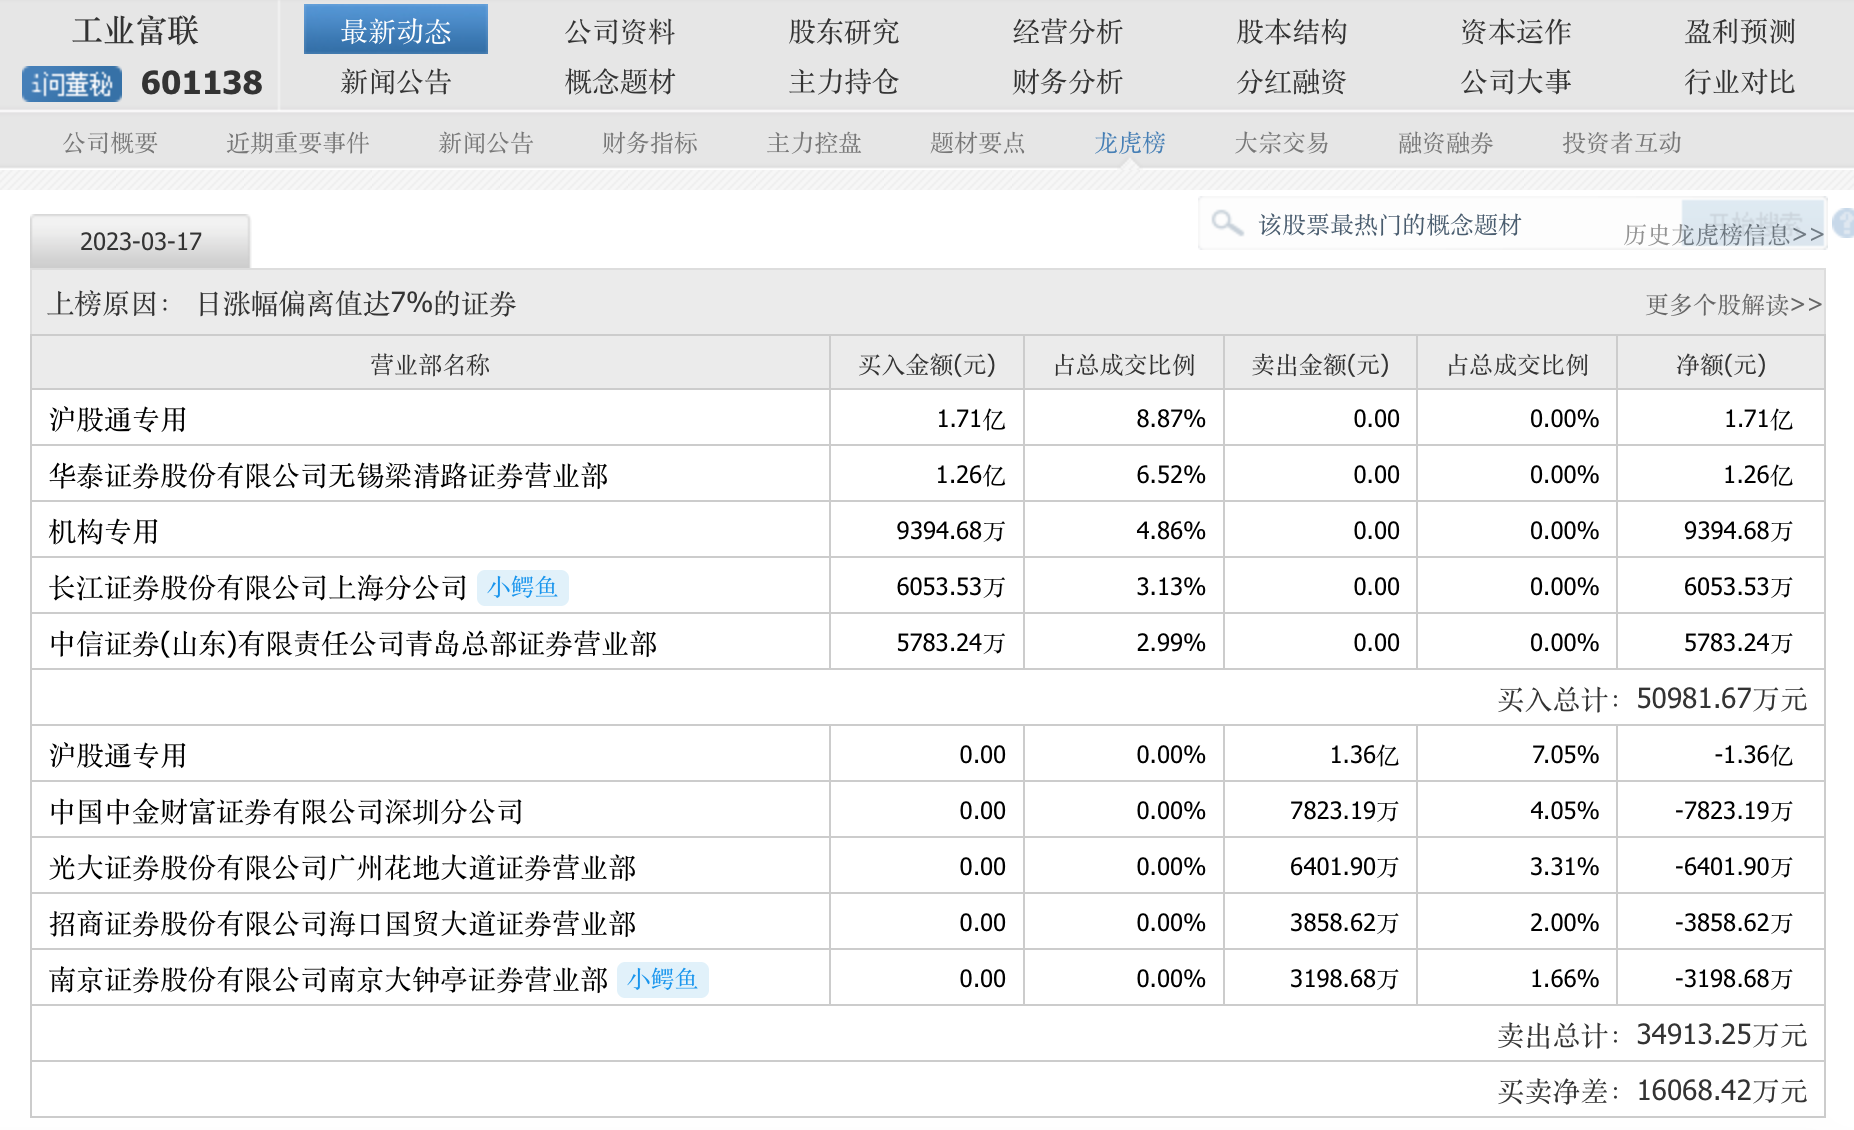This screenshot has height=1130, width=1854.
Task: Open the 最新动态 menu item
Action: [x=396, y=31]
